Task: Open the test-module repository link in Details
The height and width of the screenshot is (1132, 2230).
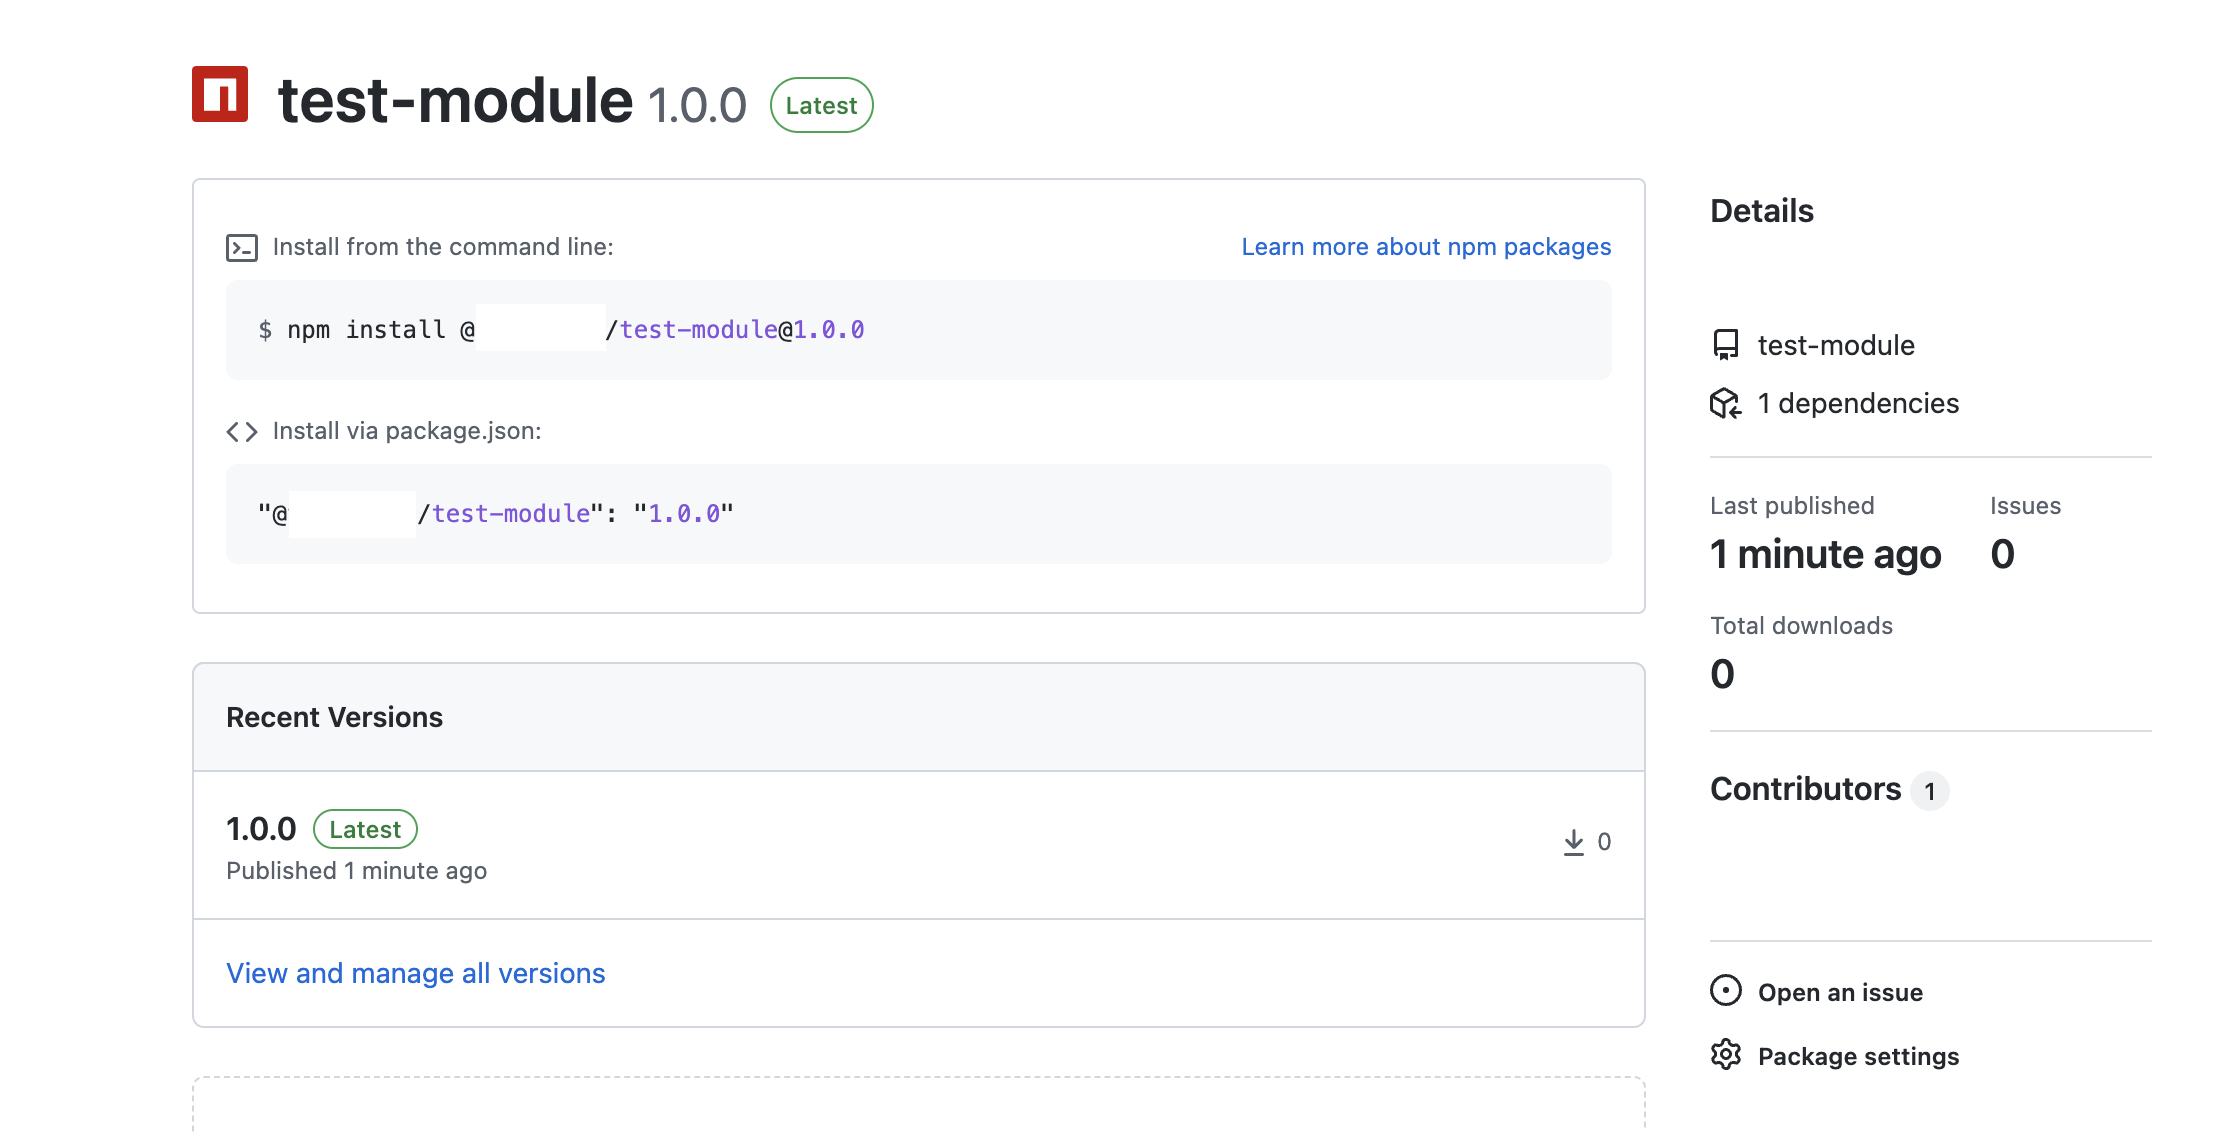Action: pos(1836,346)
